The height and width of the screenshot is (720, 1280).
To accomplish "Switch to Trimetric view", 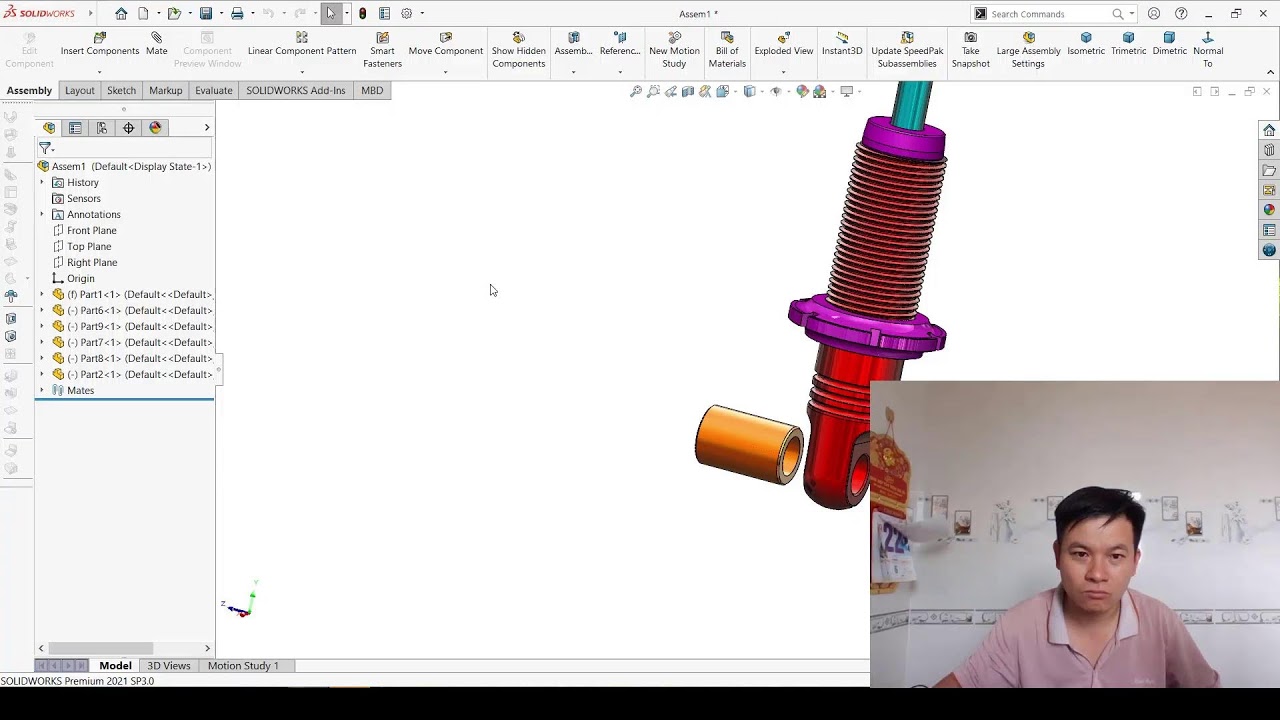I will (x=1128, y=45).
